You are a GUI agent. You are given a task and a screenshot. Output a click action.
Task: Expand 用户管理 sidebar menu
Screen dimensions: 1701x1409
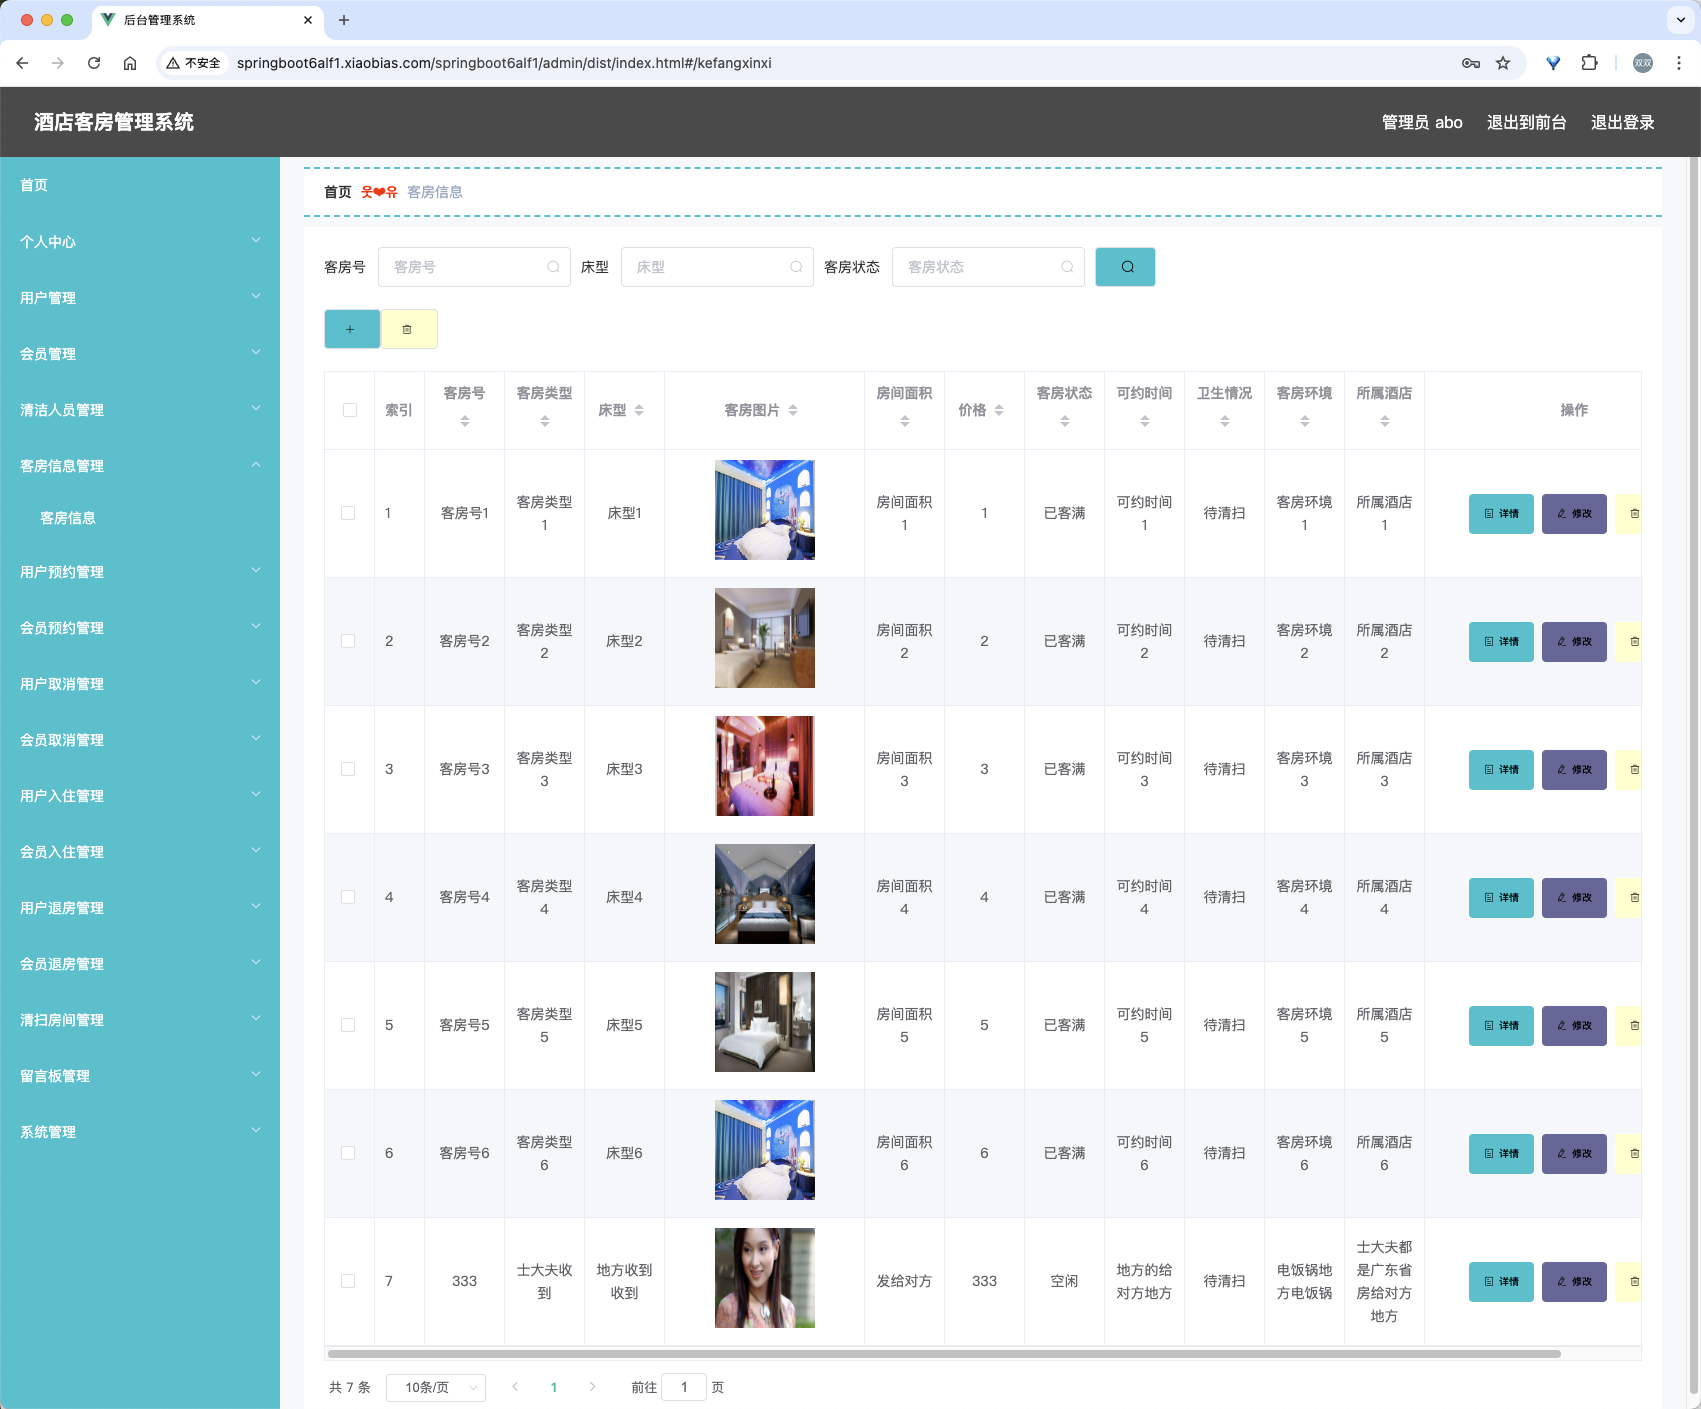coord(140,298)
